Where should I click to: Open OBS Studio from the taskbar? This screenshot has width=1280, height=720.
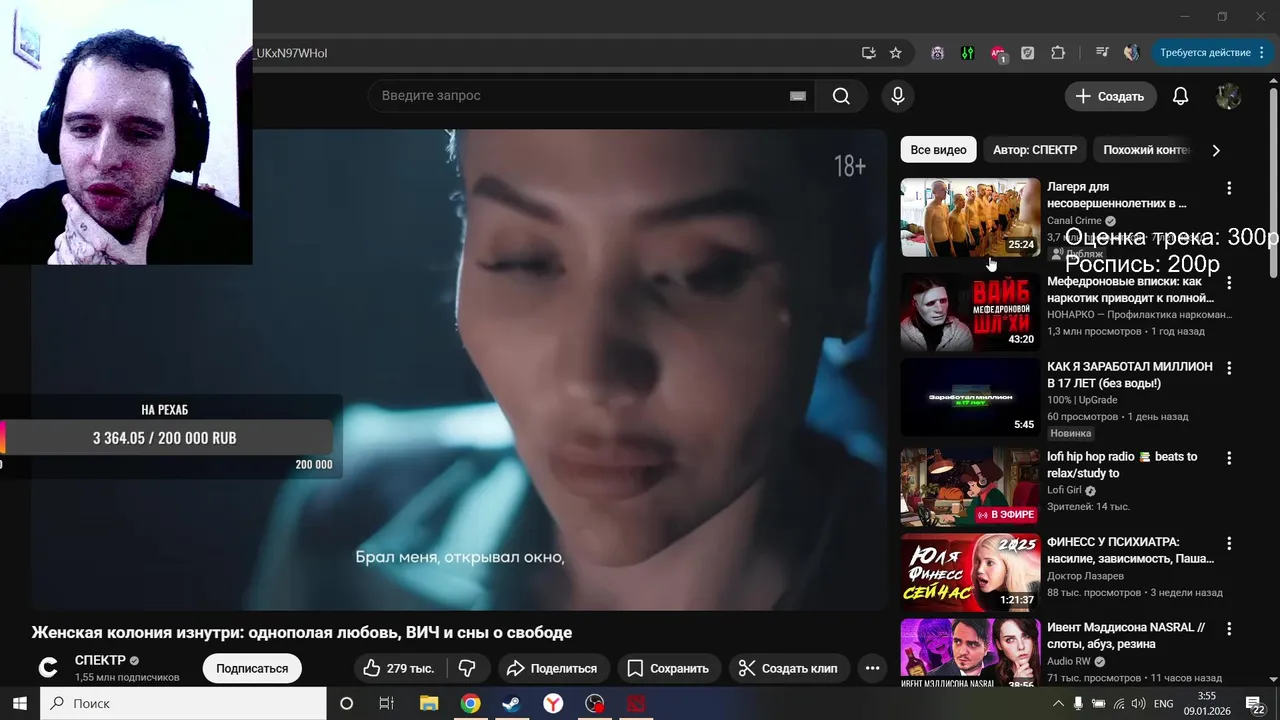point(595,703)
